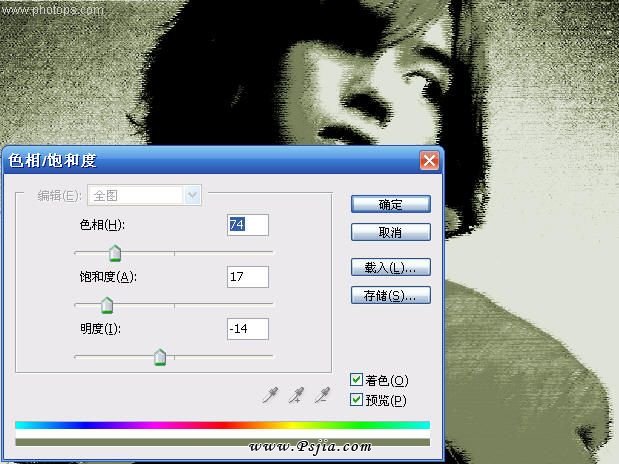
Task: Click the 明度 lightness slider handle
Action: 160,357
